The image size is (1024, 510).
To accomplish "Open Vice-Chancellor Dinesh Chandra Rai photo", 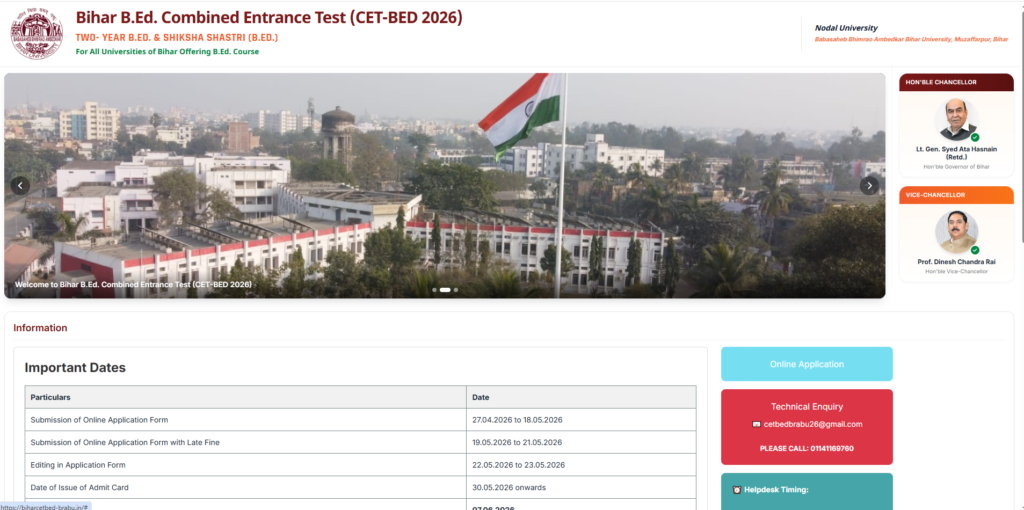I will (956, 232).
